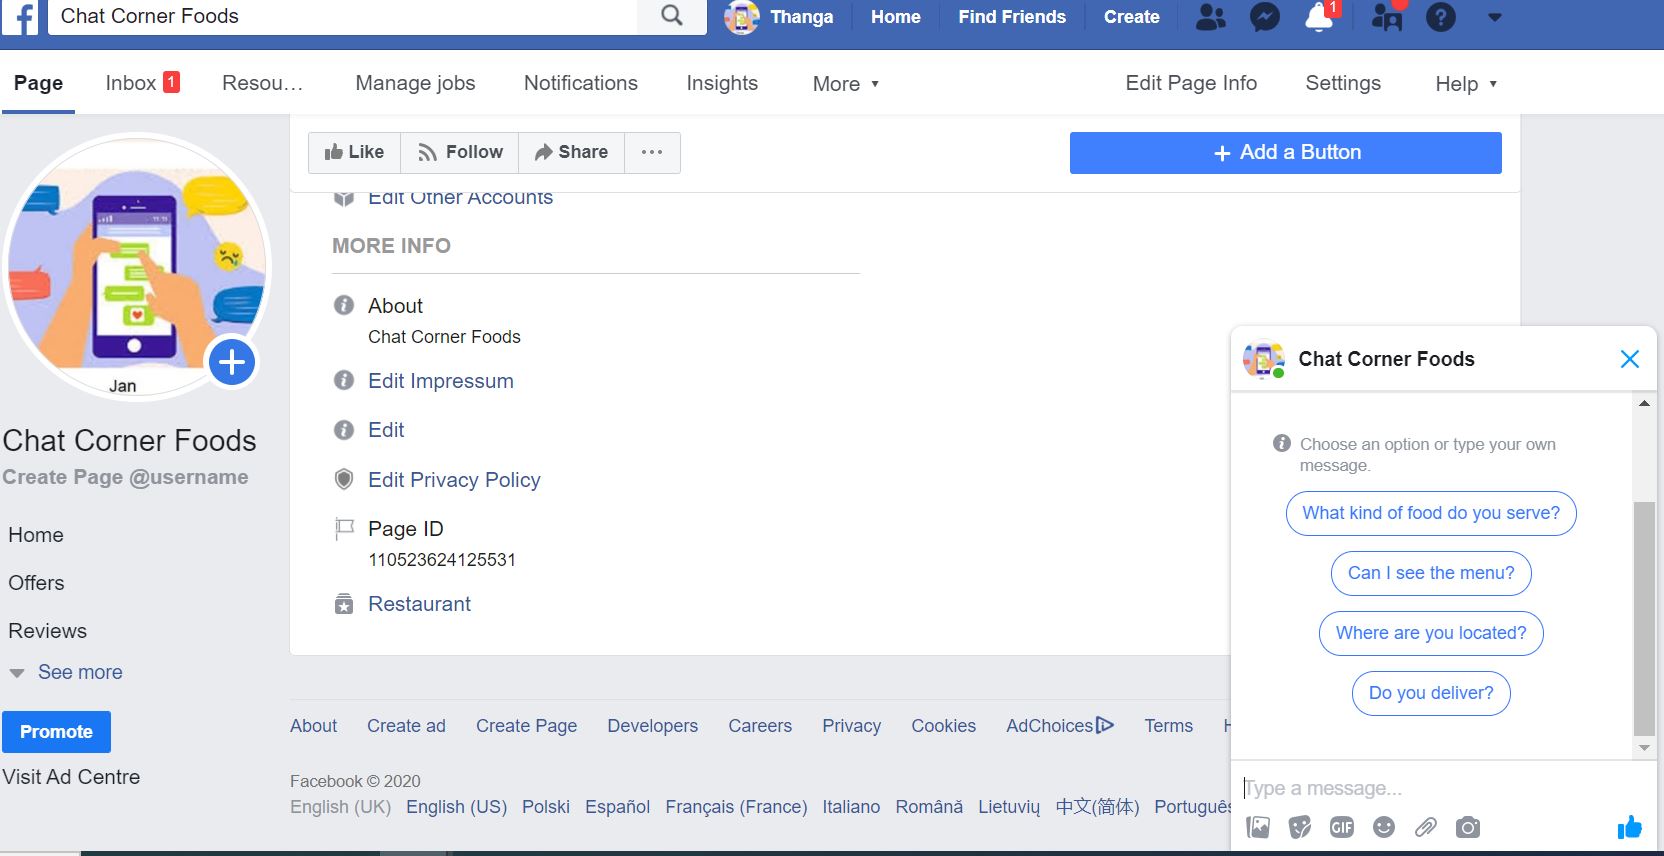Open the emoji picker in chat
The height and width of the screenshot is (856, 1664).
tap(1384, 827)
